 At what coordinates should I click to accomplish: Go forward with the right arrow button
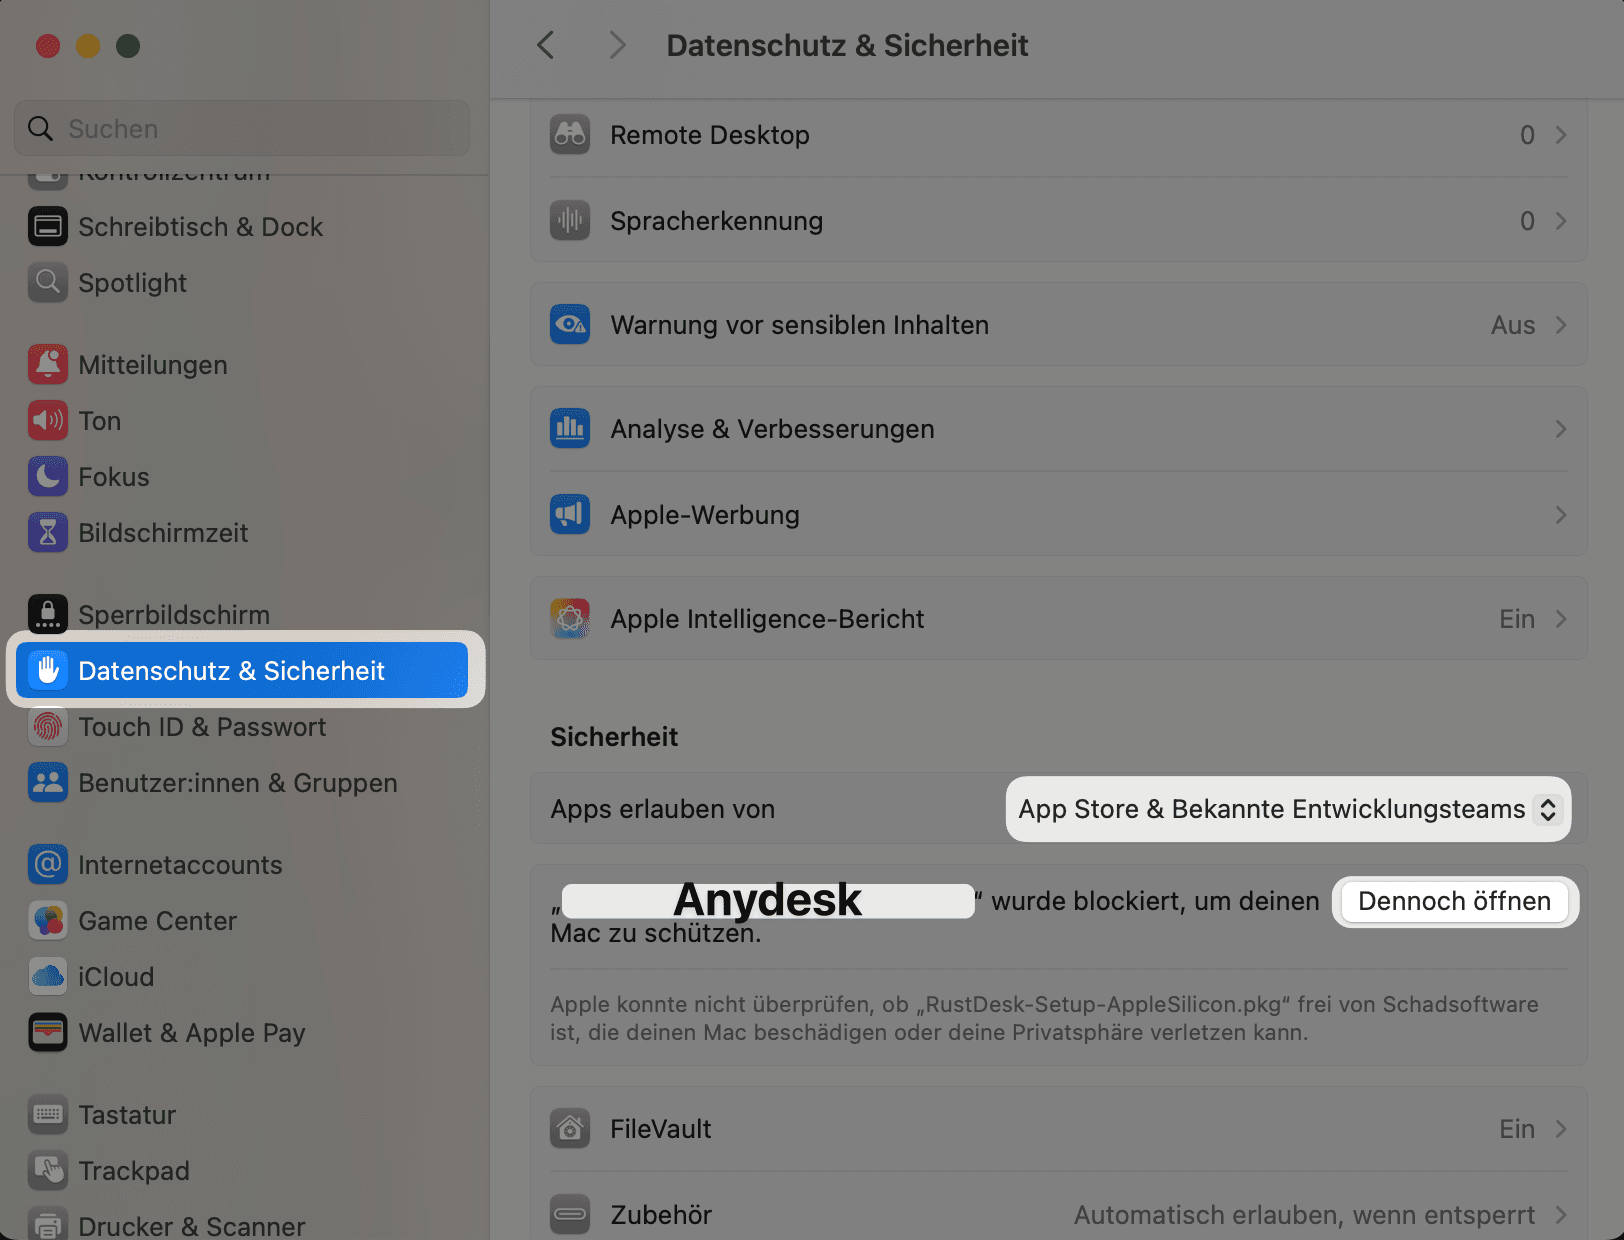(617, 45)
